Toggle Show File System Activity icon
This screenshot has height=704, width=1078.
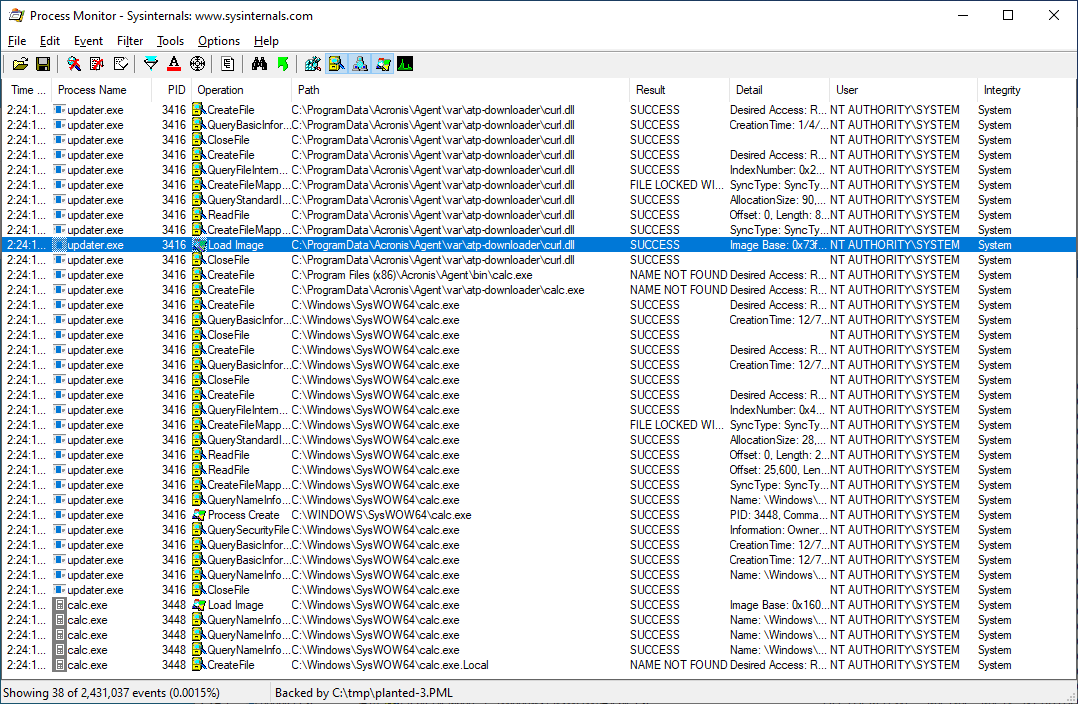336,64
